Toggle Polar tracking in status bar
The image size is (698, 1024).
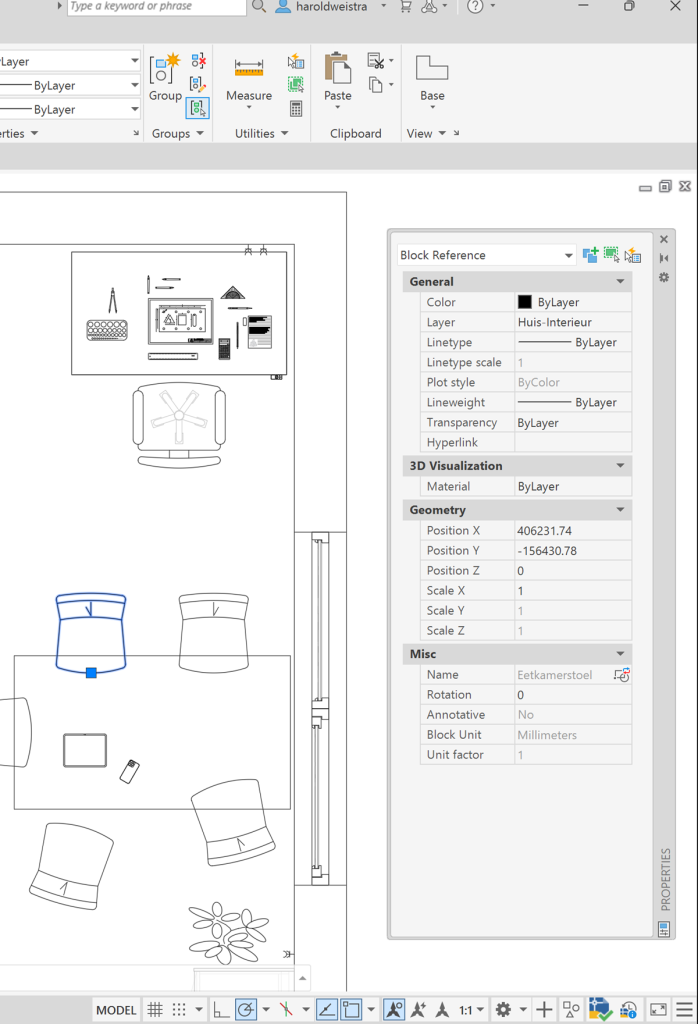click(246, 1010)
